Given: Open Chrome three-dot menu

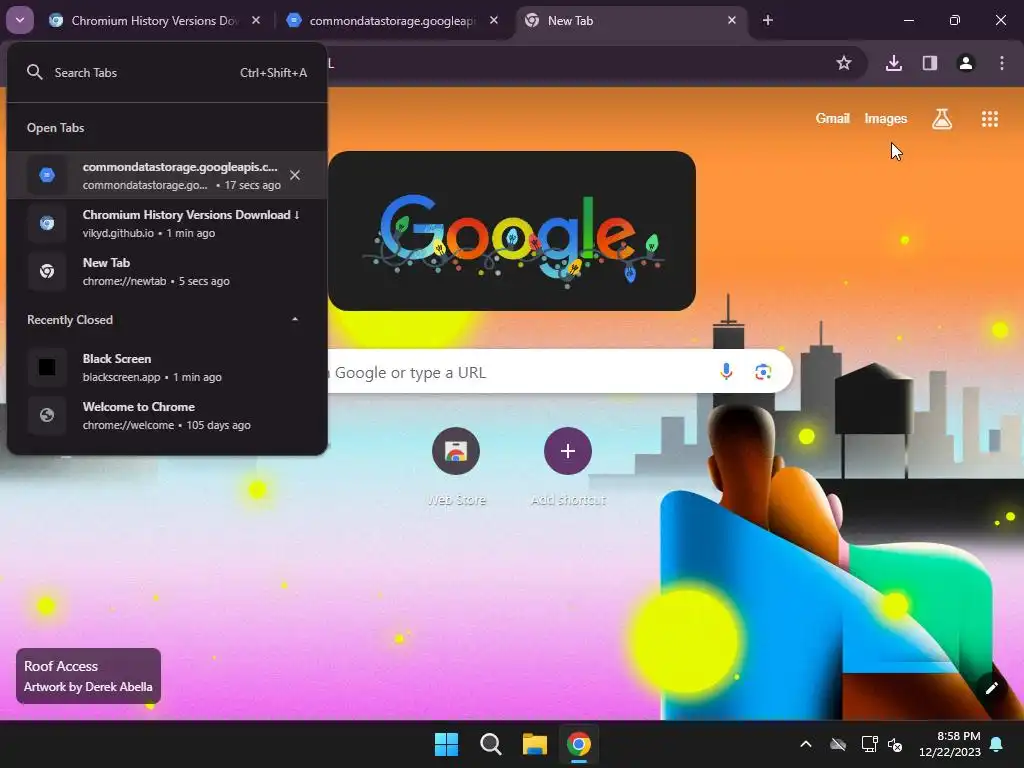Looking at the screenshot, I should 1001,63.
